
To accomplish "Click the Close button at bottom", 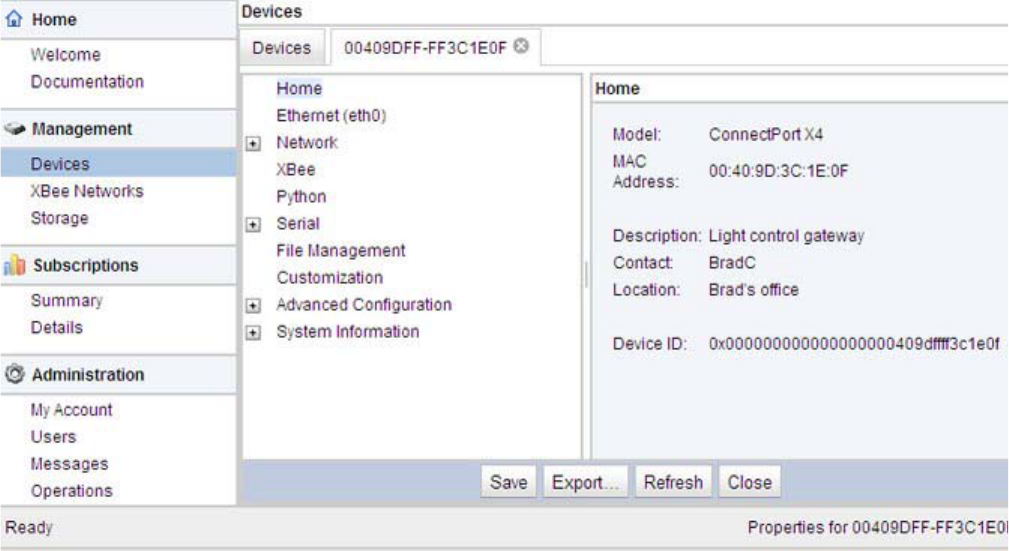I will [749, 482].
